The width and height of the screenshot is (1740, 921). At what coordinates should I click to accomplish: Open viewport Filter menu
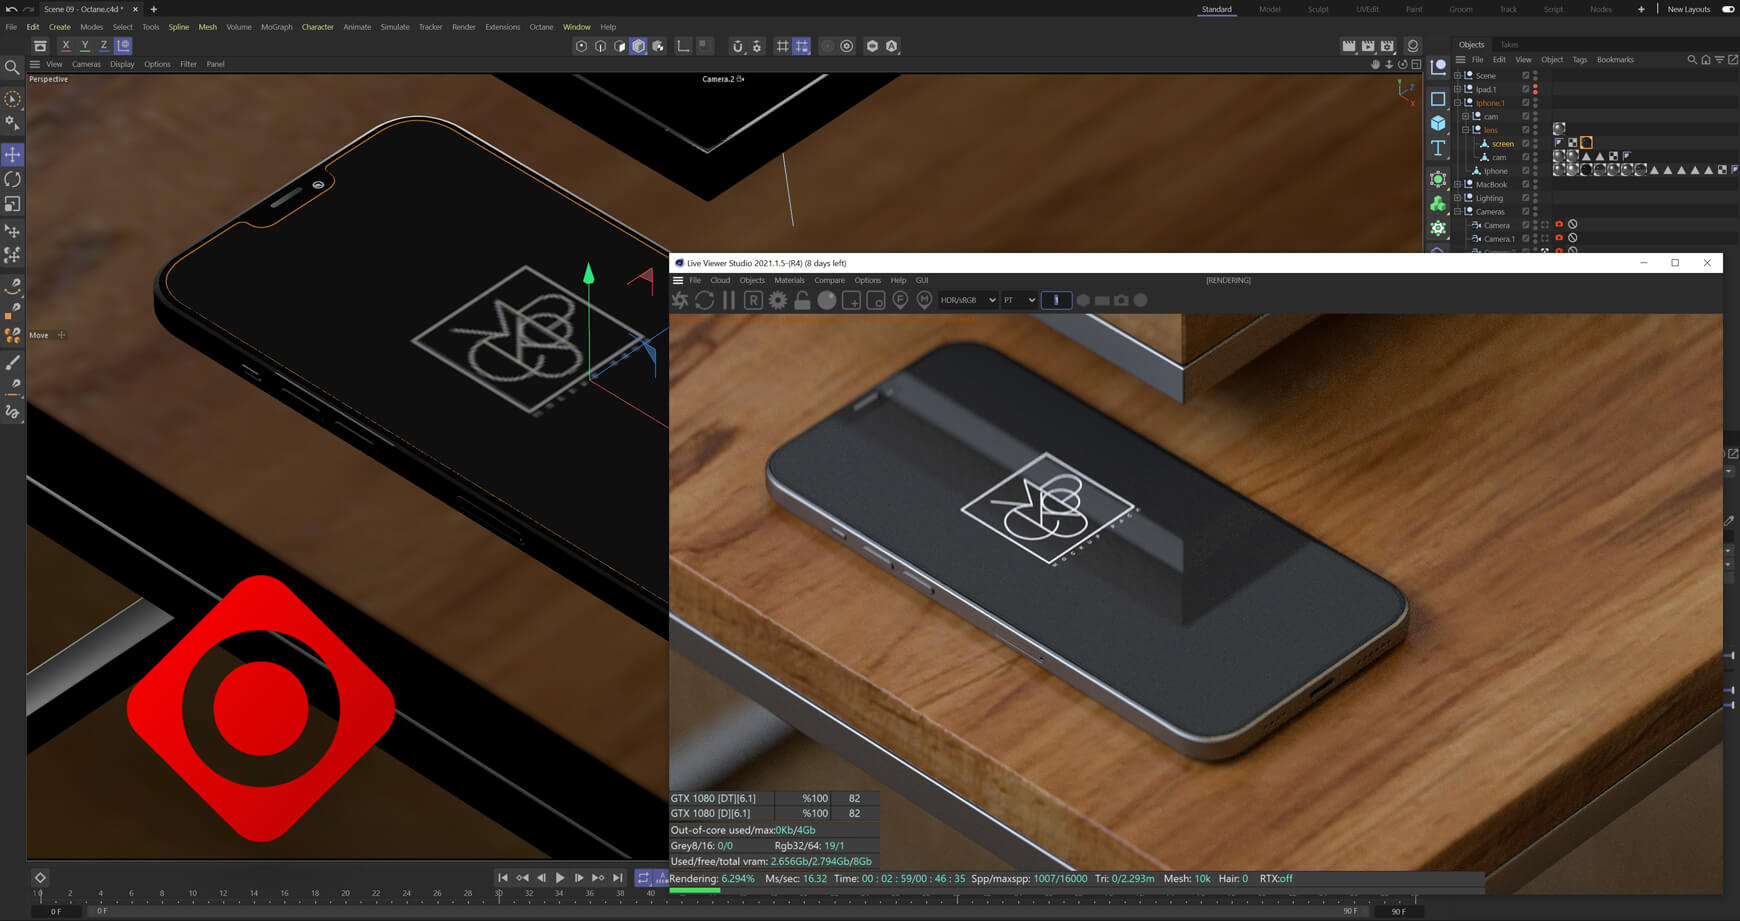188,64
